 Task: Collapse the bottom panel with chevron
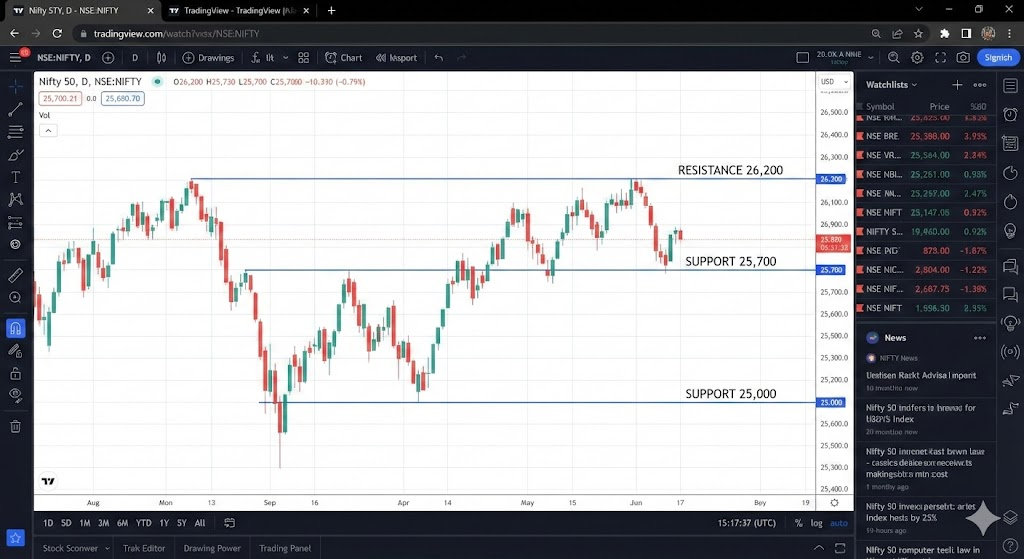(818, 548)
